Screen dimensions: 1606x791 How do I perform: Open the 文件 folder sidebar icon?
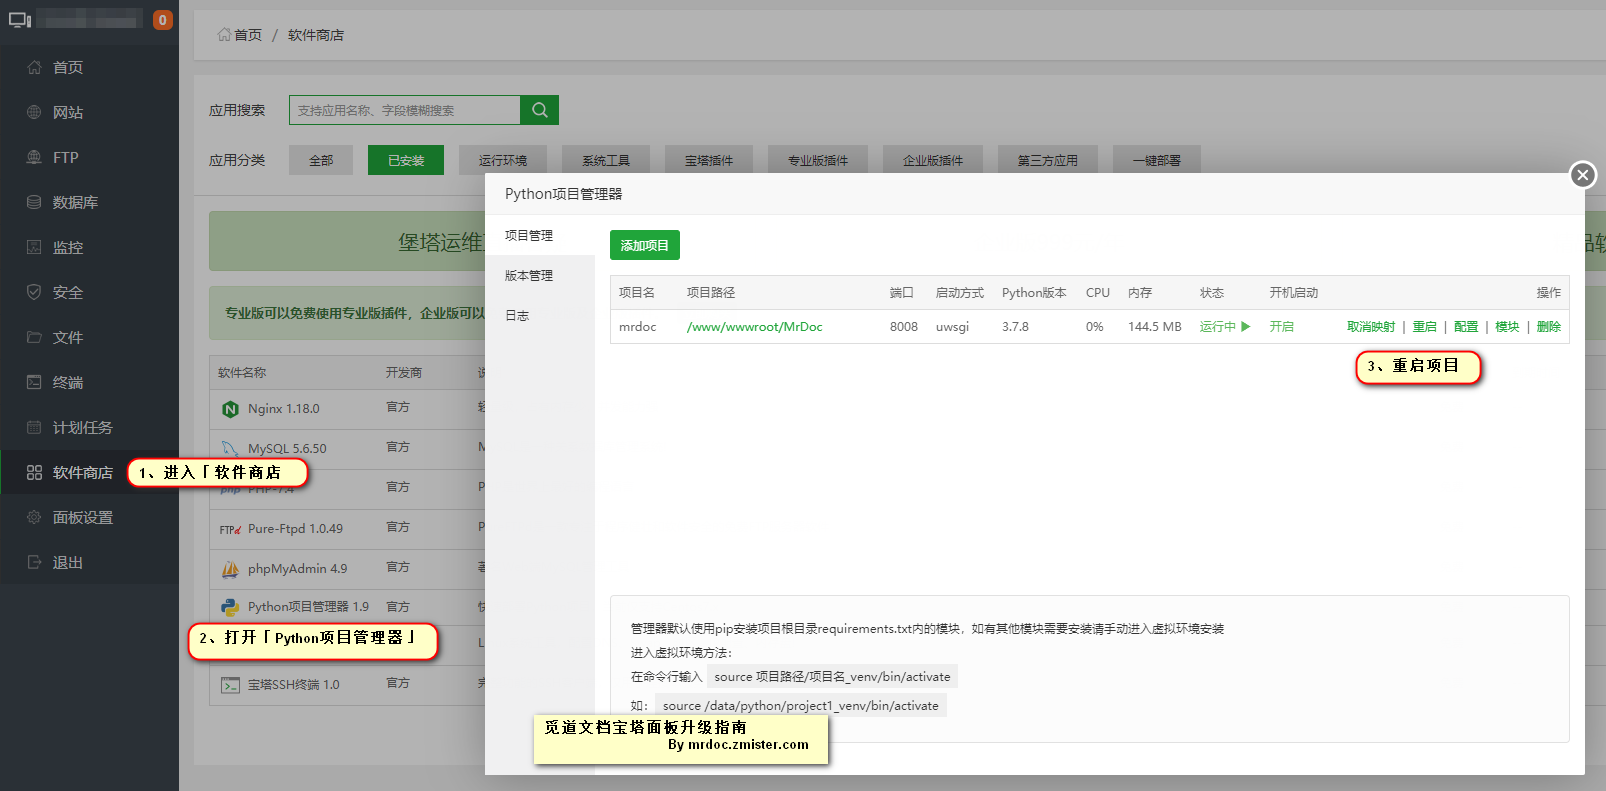(34, 337)
